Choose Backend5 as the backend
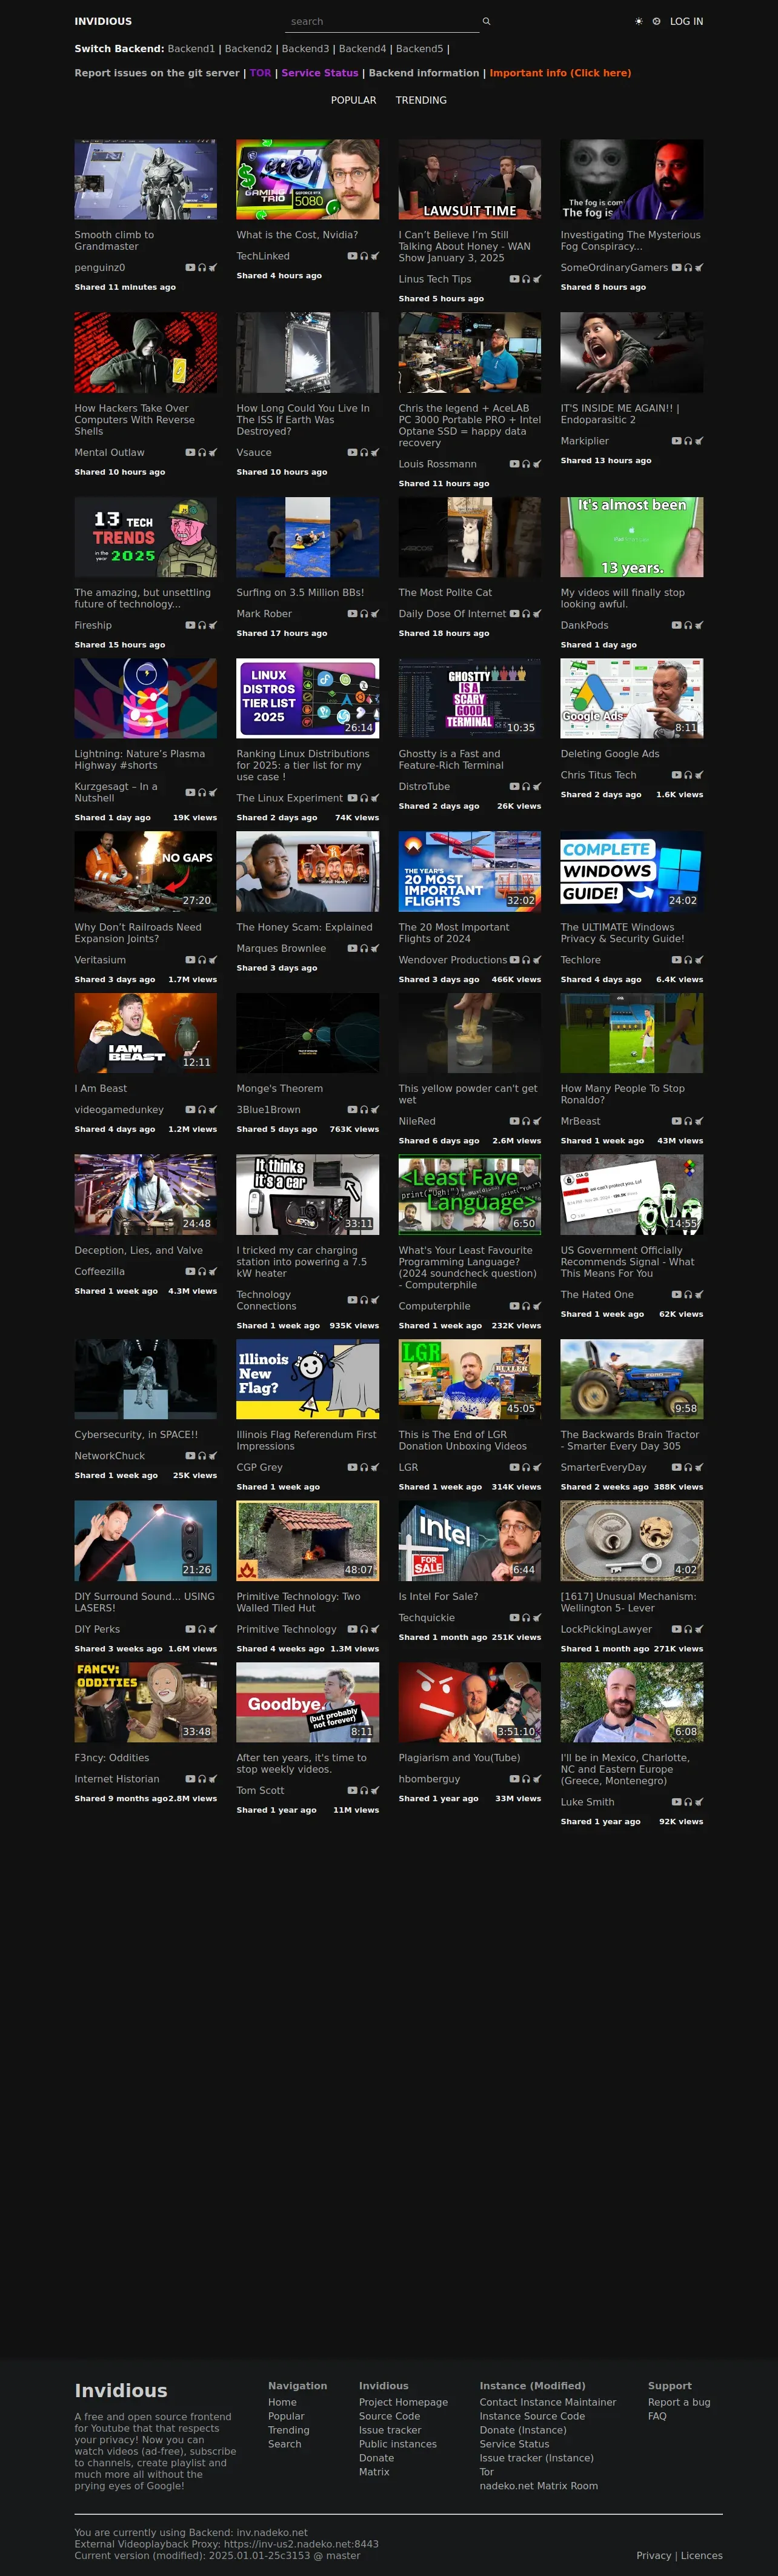 pos(419,49)
